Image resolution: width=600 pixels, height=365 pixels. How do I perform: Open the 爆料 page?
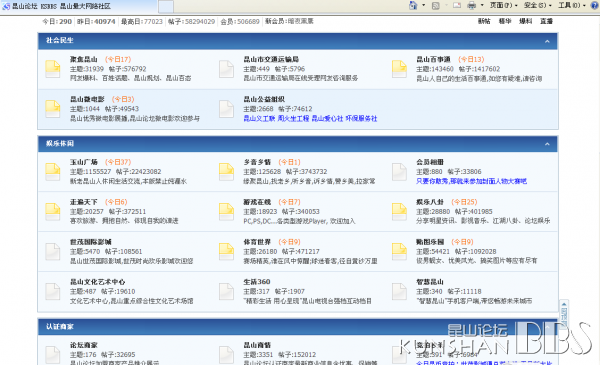pyautogui.click(x=525, y=21)
